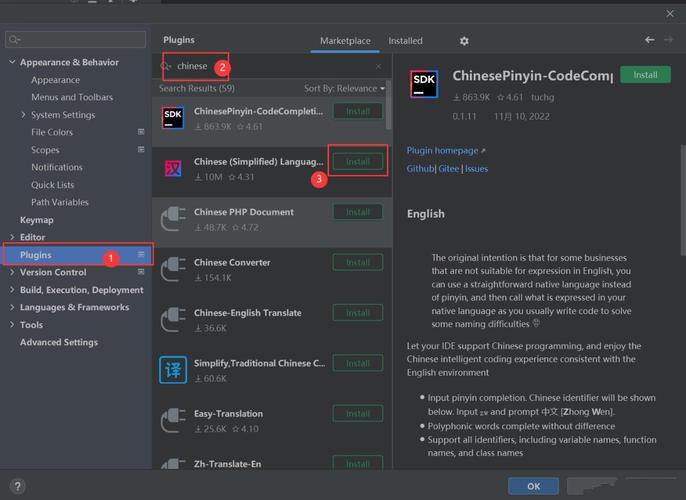This screenshot has height=500, width=686.
Task: Open the Github link
Action: [420, 169]
